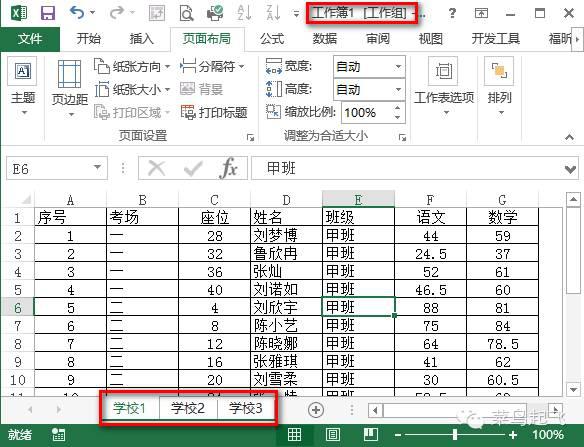This screenshot has width=584, height=447.
Task: Sort descending with the Z-A icon
Action: (274, 13)
